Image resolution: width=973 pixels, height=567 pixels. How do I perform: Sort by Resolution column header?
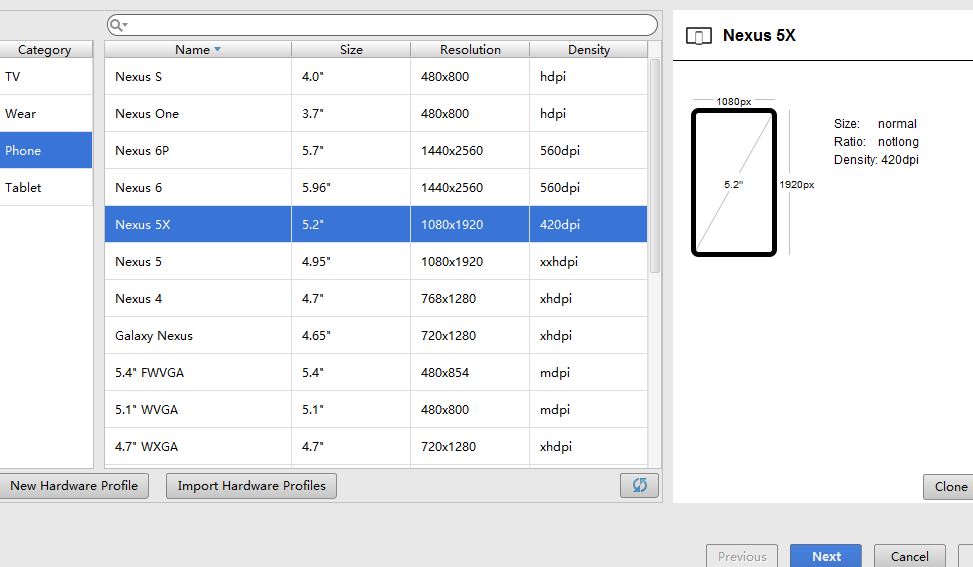470,50
